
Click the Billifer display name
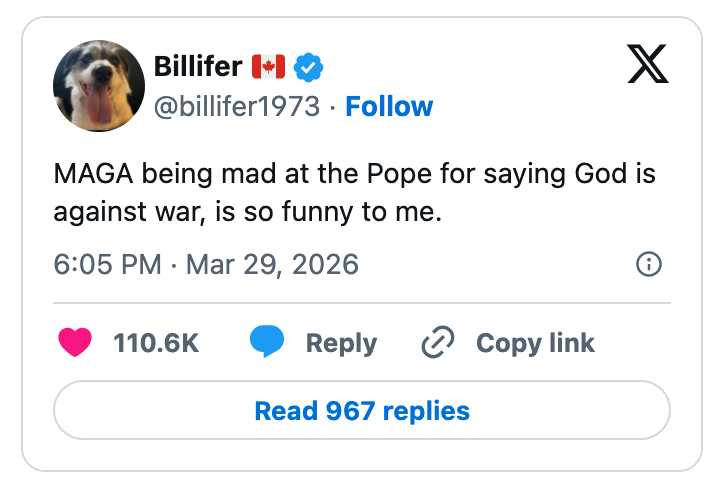click(x=198, y=67)
